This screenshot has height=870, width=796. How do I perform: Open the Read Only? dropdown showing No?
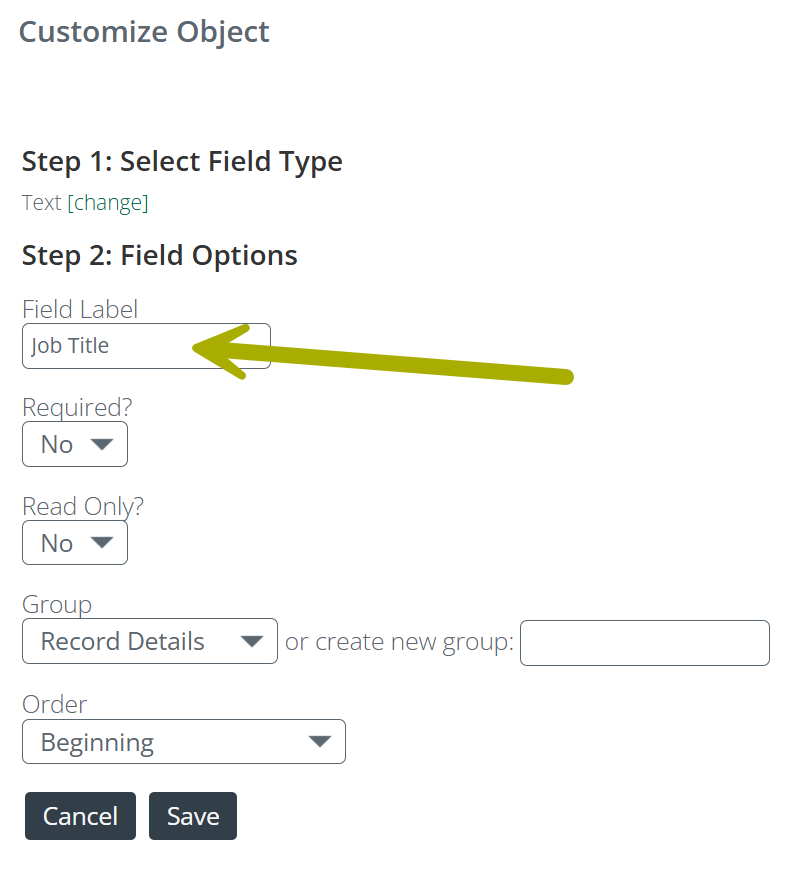coord(75,543)
